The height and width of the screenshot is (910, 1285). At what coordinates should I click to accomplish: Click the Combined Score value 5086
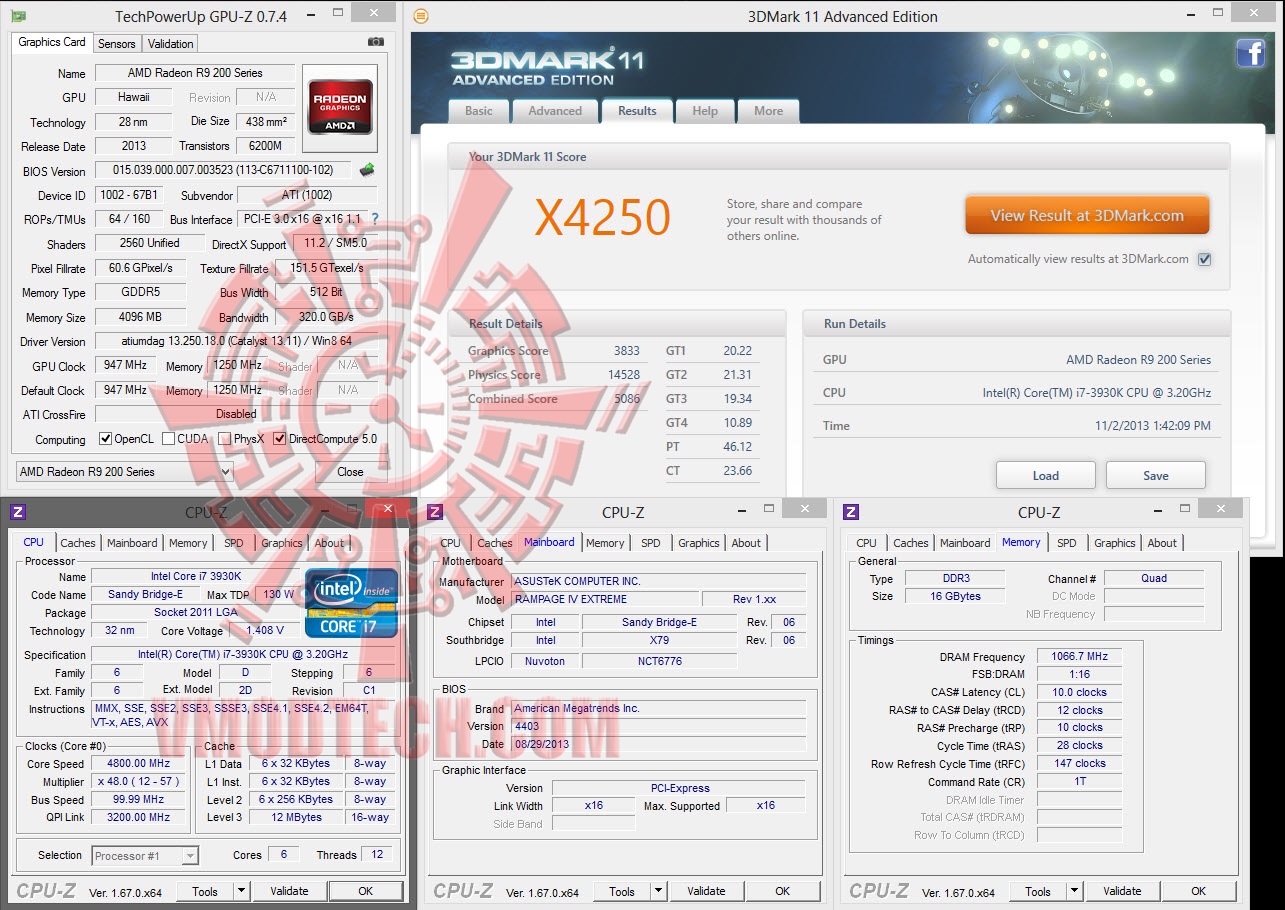627,399
